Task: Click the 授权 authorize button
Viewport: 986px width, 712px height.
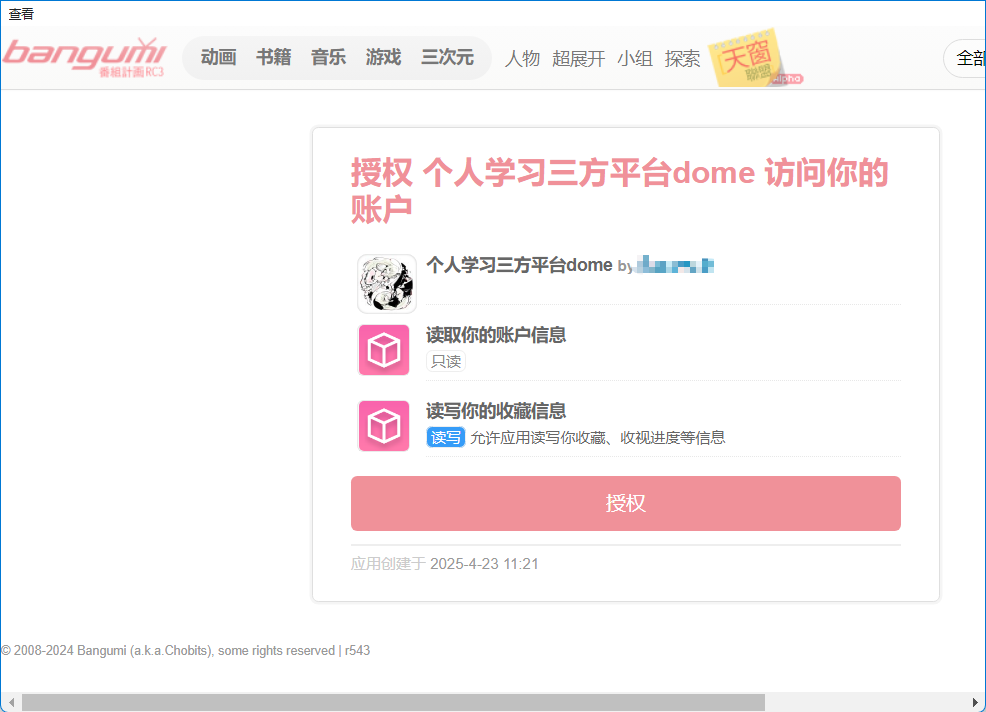Action: (625, 503)
